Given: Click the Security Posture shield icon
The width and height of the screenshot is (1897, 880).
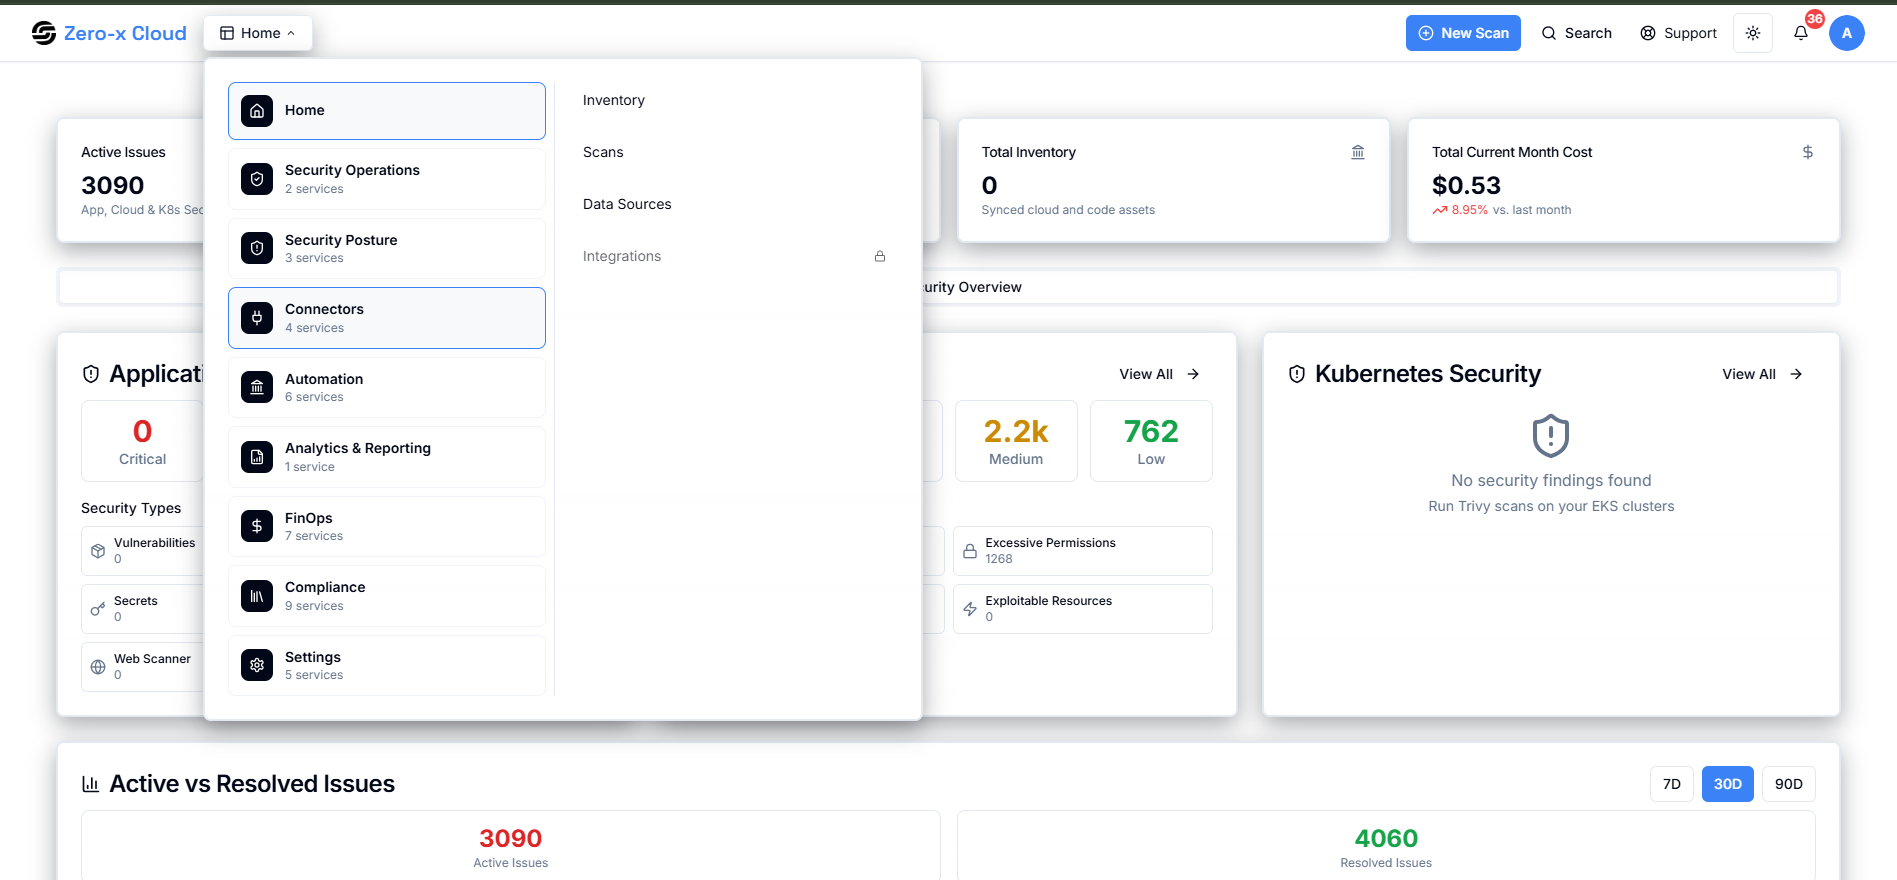Looking at the screenshot, I should [x=257, y=248].
